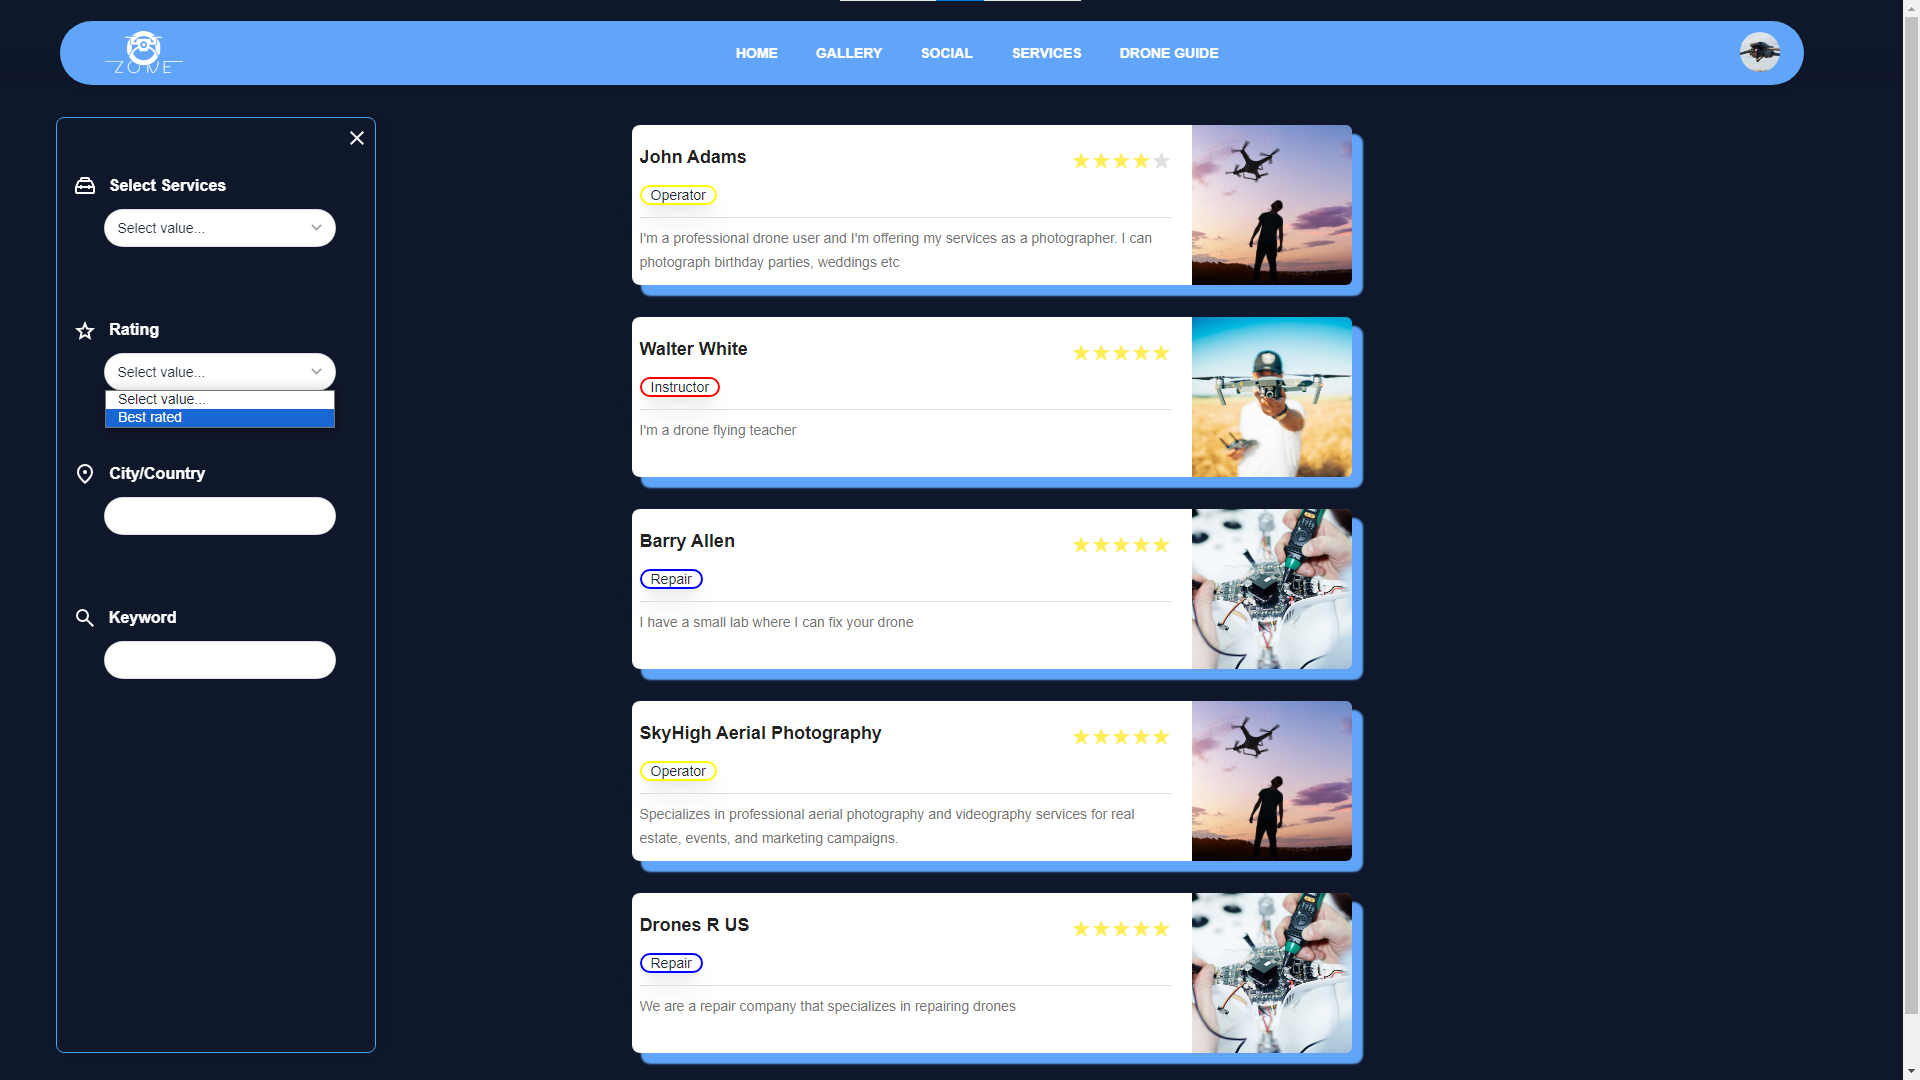Open the Drone Guide menu item

[1168, 53]
